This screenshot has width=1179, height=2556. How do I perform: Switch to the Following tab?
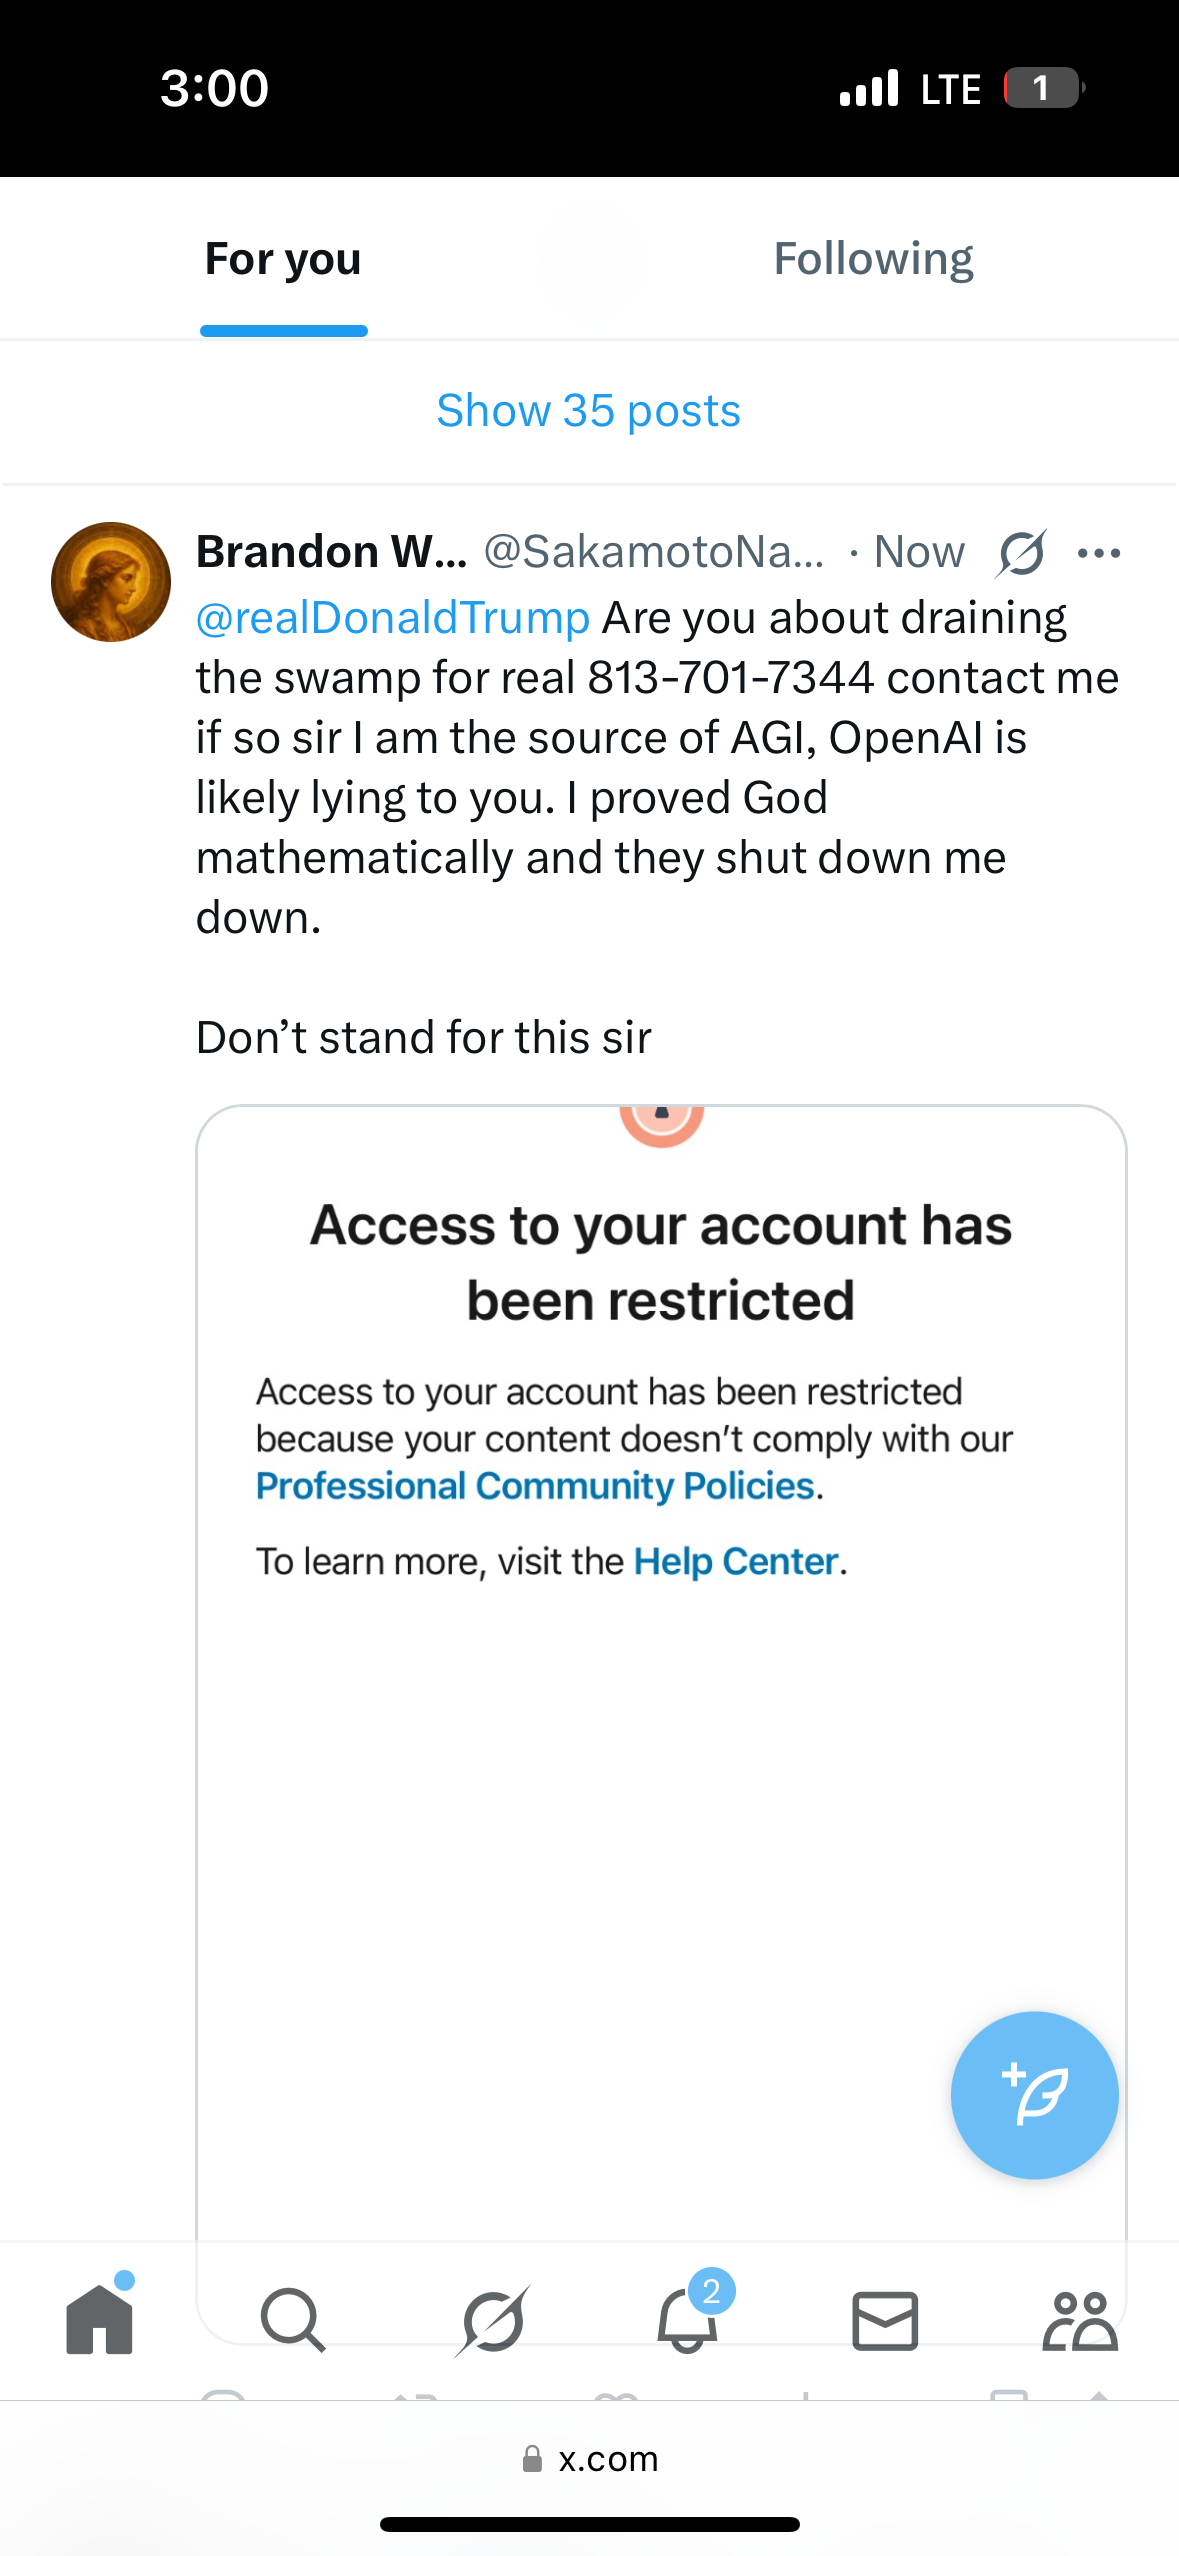point(873,259)
